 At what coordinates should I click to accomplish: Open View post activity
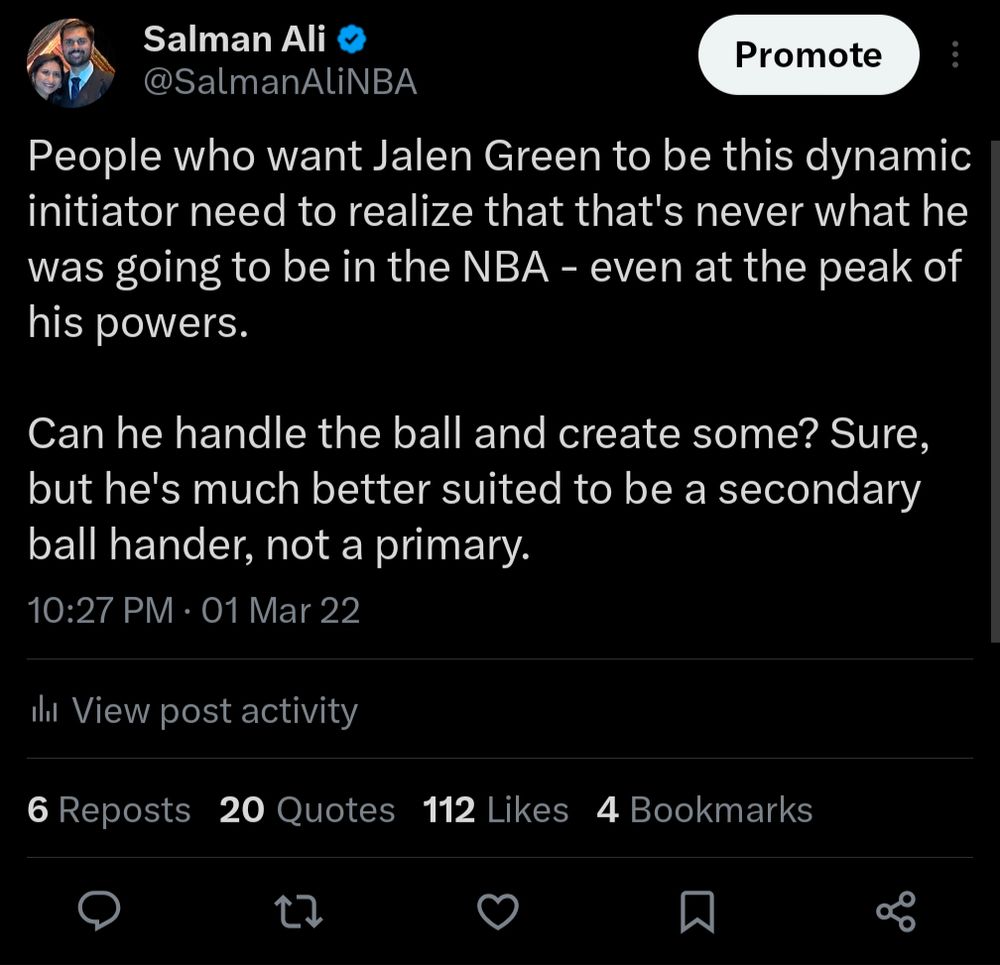pyautogui.click(x=214, y=711)
